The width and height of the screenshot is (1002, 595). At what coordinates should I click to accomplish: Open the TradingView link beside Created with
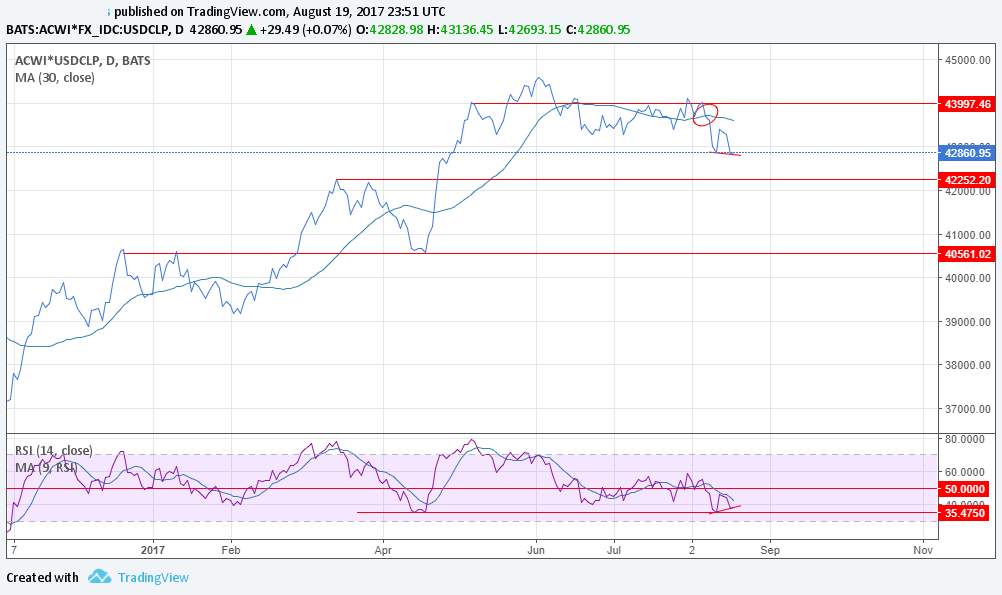coord(153,577)
